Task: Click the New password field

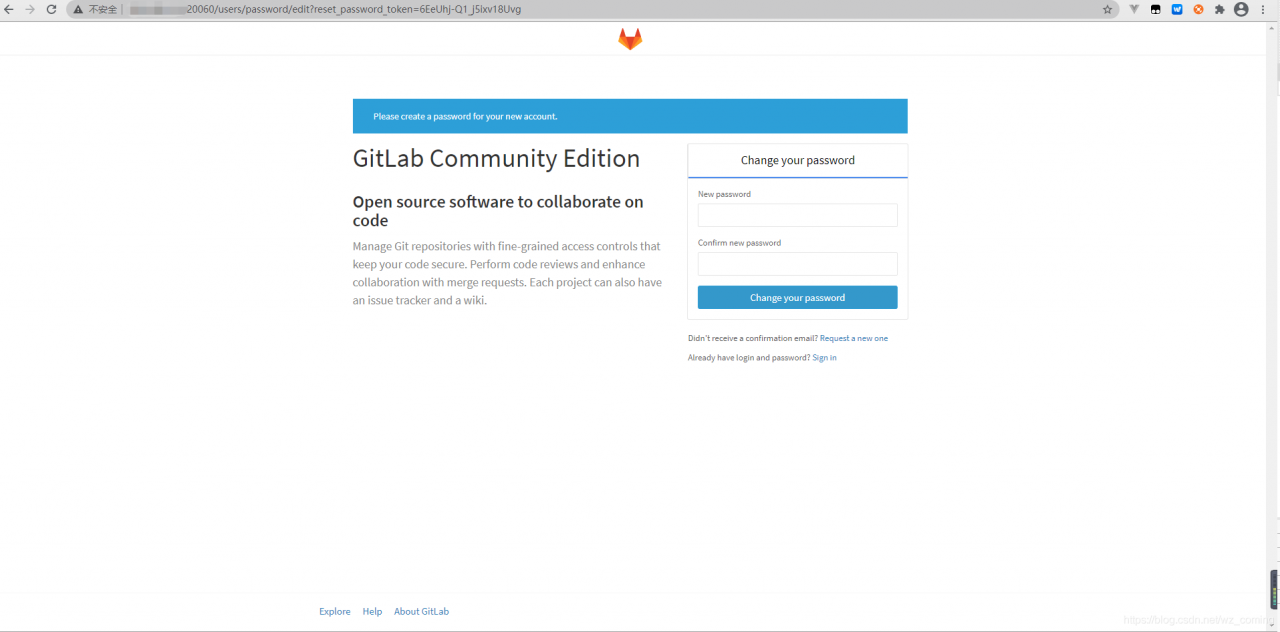Action: 797,215
